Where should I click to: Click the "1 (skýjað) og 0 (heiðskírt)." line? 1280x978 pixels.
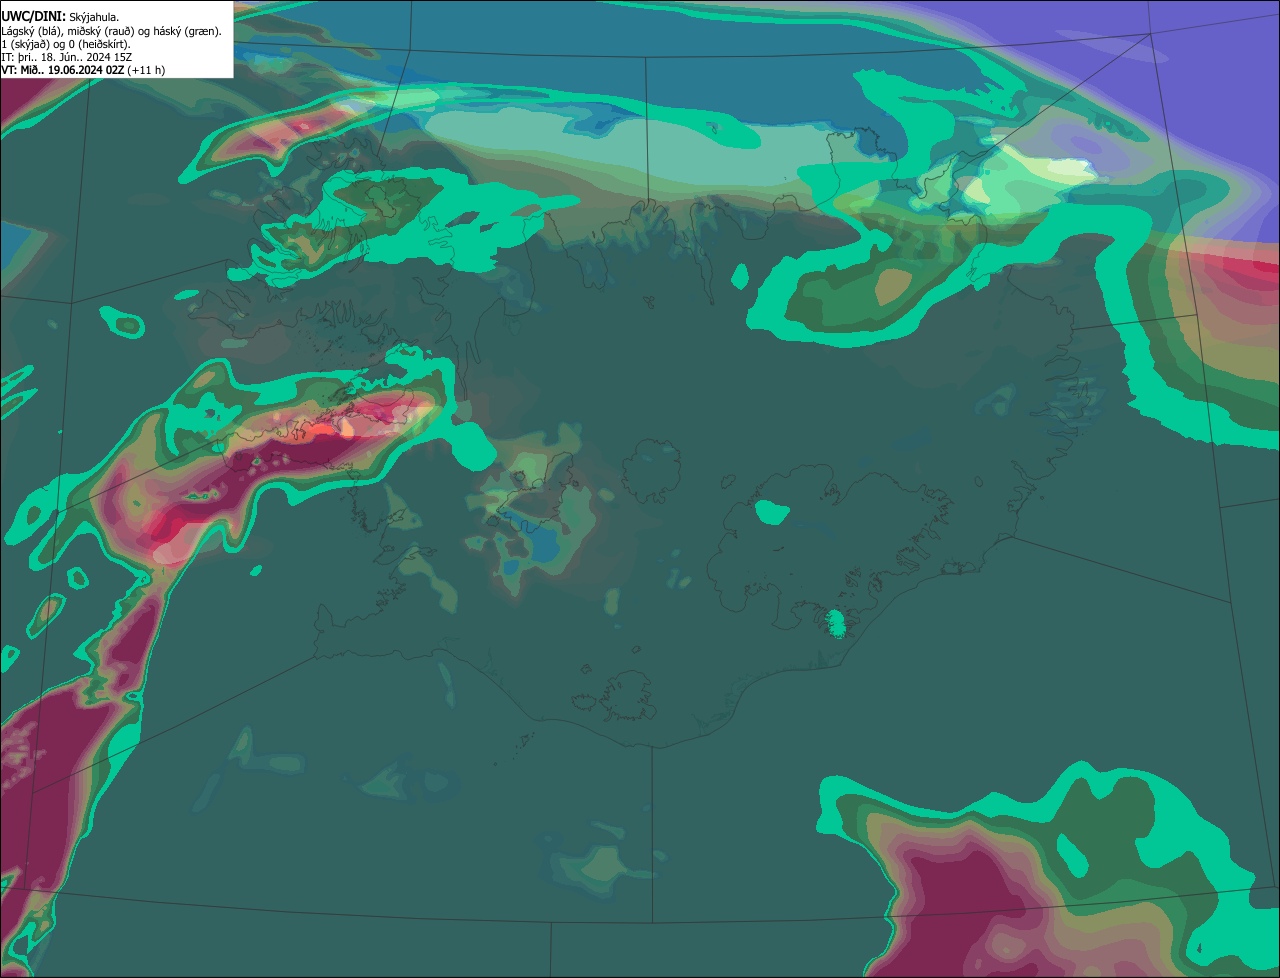pyautogui.click(x=66, y=44)
